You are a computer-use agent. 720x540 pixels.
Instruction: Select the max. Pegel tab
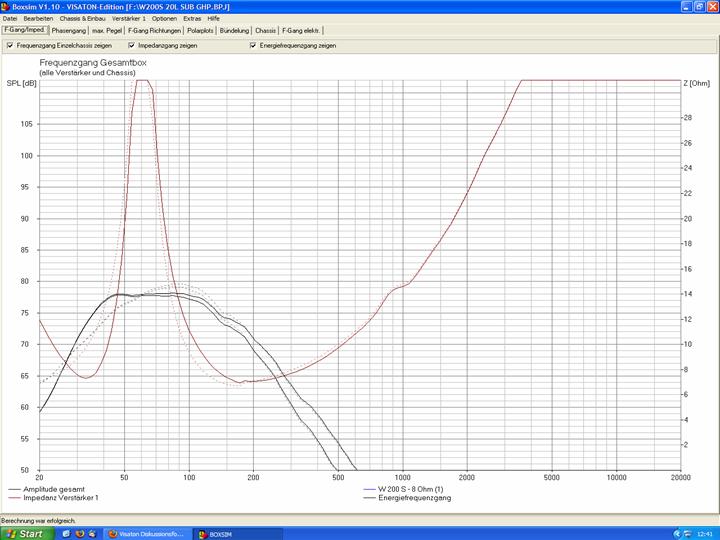pos(107,31)
